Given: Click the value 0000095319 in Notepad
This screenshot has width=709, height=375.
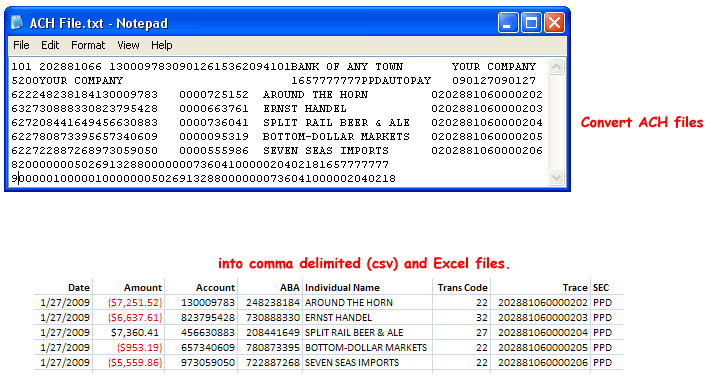Looking at the screenshot, I should coord(214,137).
